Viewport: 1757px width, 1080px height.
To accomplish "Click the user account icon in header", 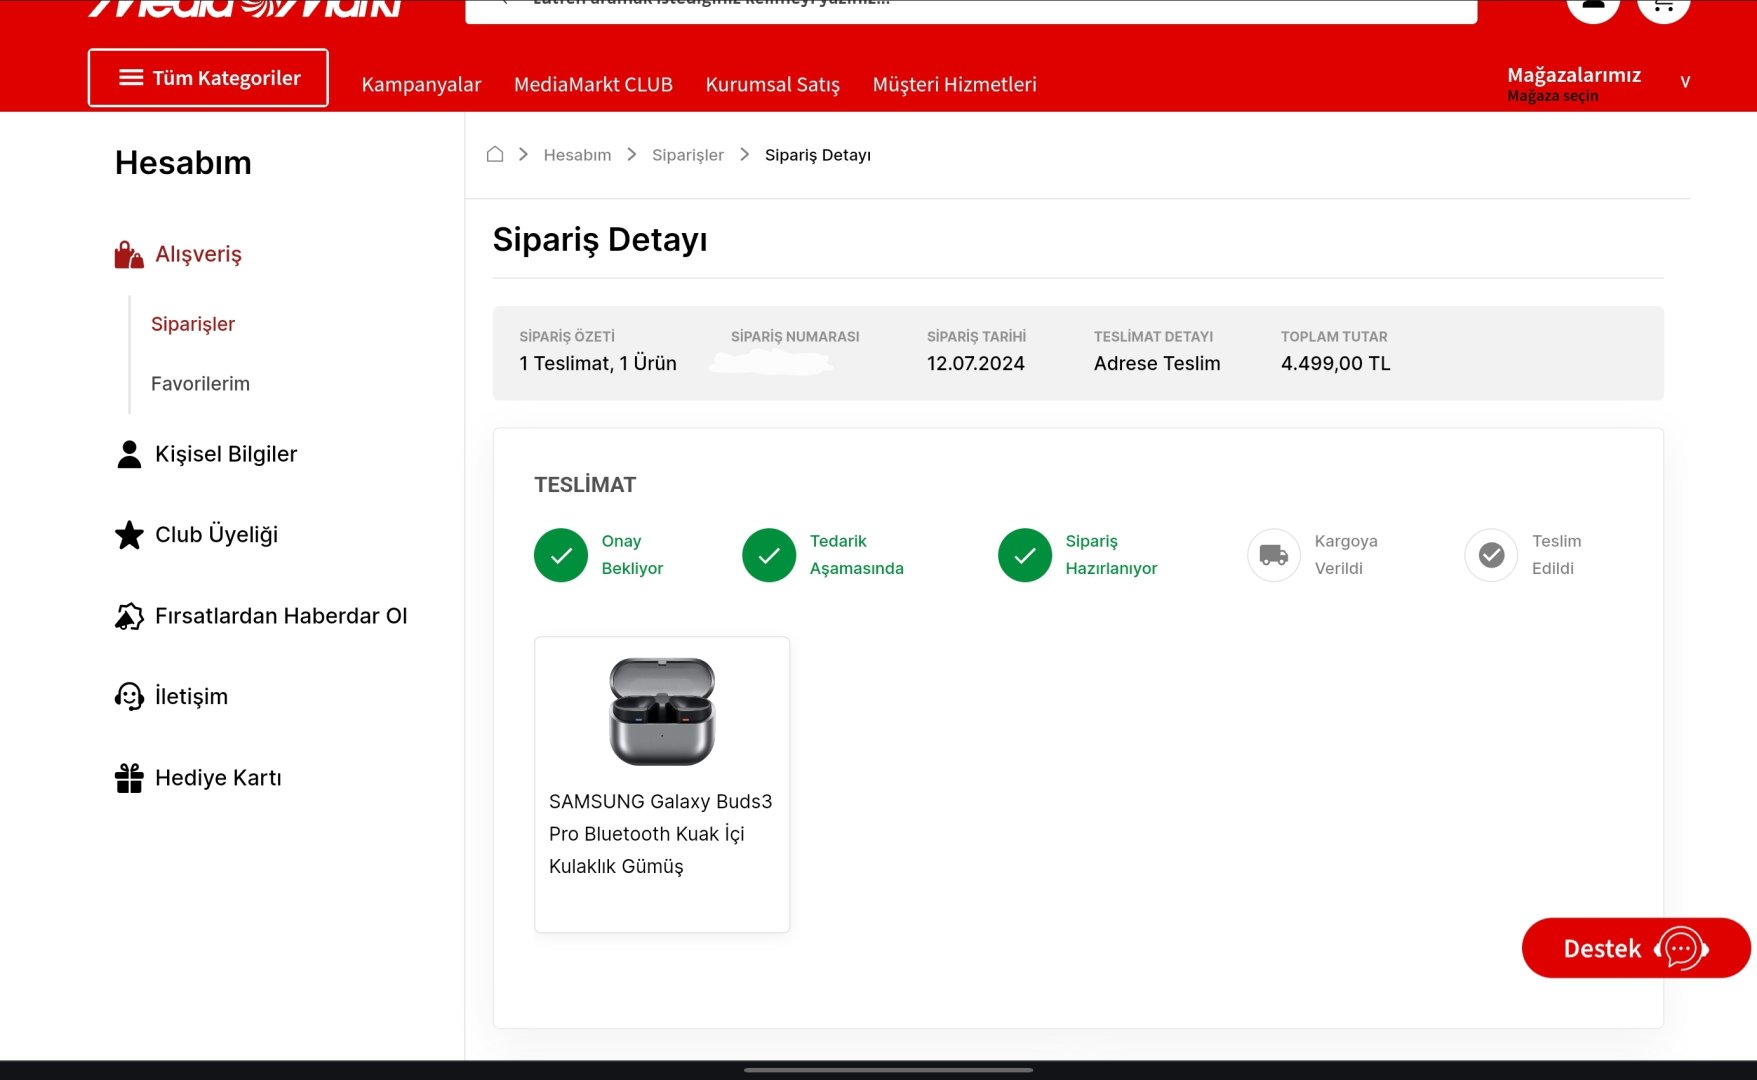I will [1593, 8].
